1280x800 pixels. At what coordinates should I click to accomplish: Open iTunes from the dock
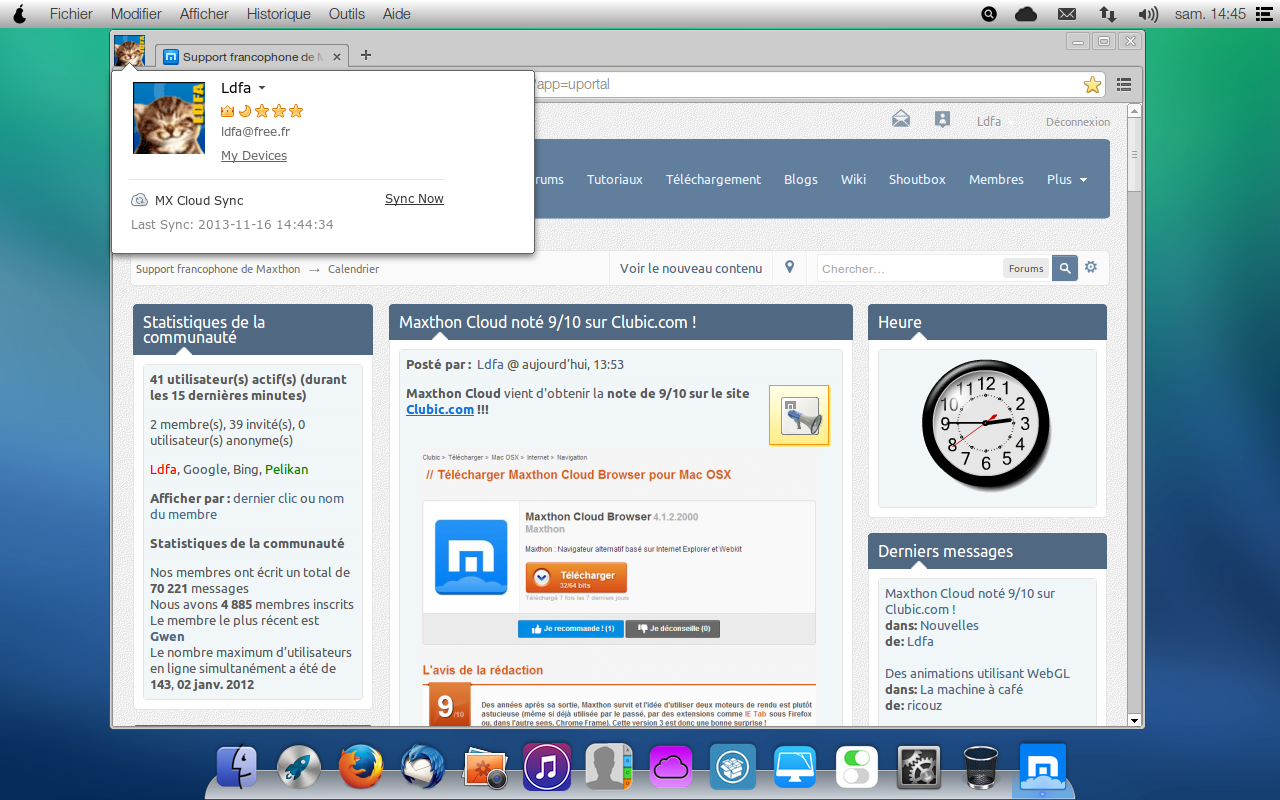(547, 768)
